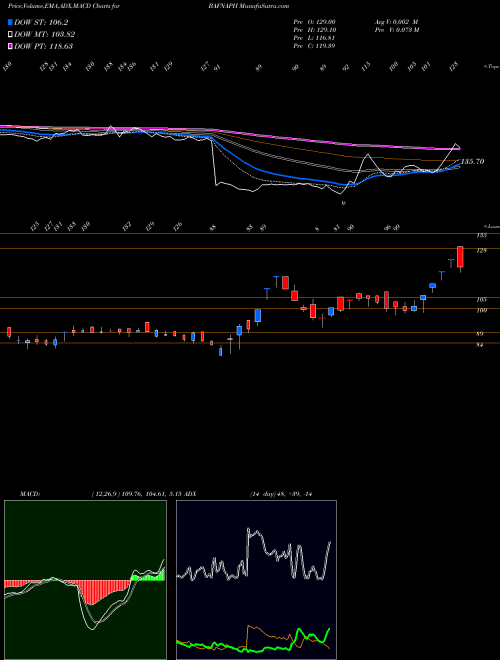Click the 133 price level label
Image resolution: width=500 pixels, height=660 pixels.
481,236
